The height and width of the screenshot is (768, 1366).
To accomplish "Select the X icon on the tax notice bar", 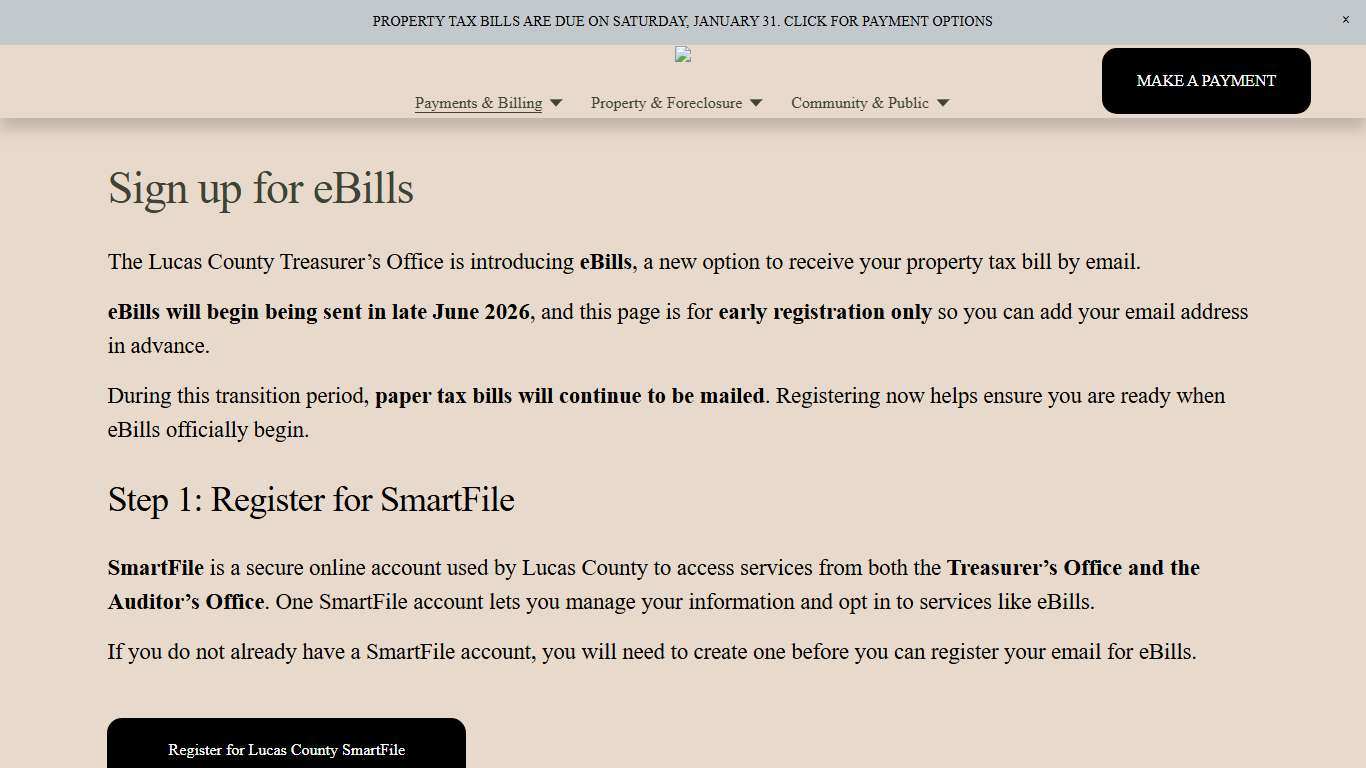I will coord(1345,19).
